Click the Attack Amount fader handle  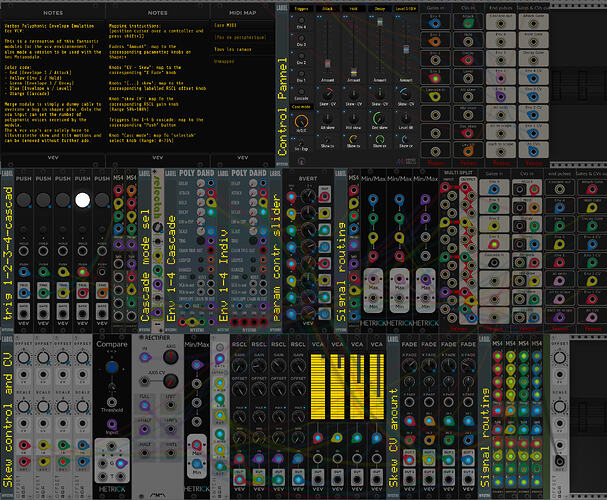[x=328, y=63]
